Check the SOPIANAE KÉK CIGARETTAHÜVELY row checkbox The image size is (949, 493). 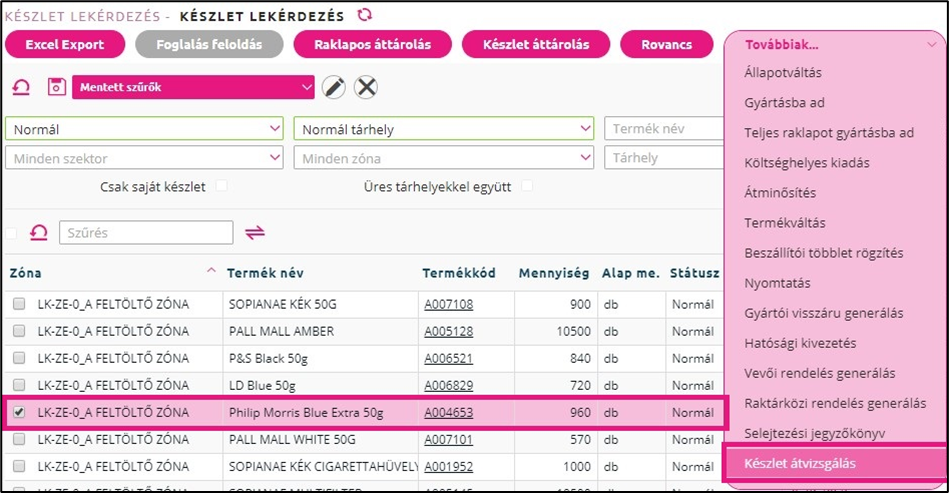[19, 466]
